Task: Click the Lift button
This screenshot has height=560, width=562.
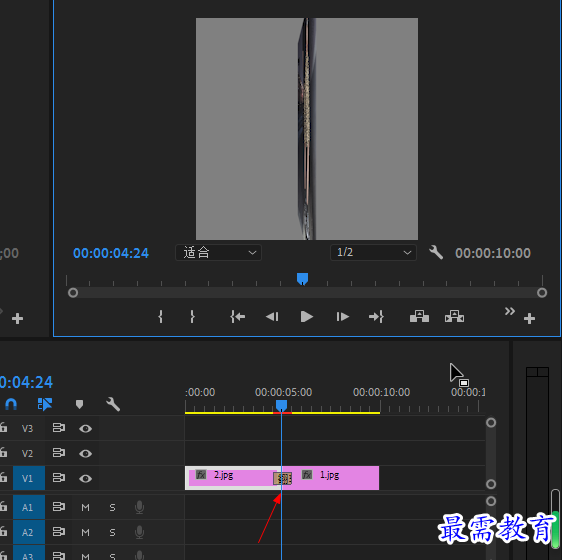Action: point(419,317)
